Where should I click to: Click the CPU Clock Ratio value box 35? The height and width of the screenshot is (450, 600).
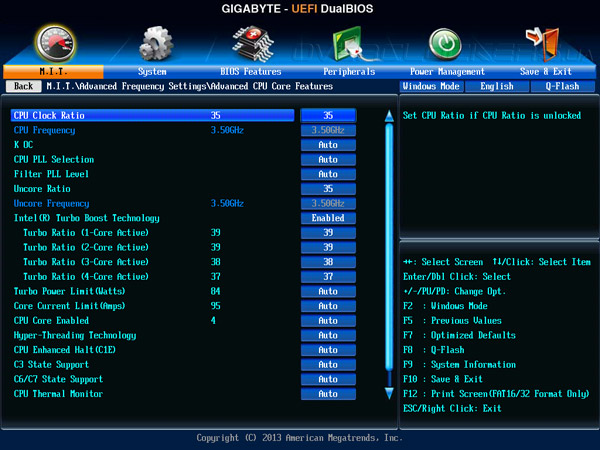click(328, 115)
